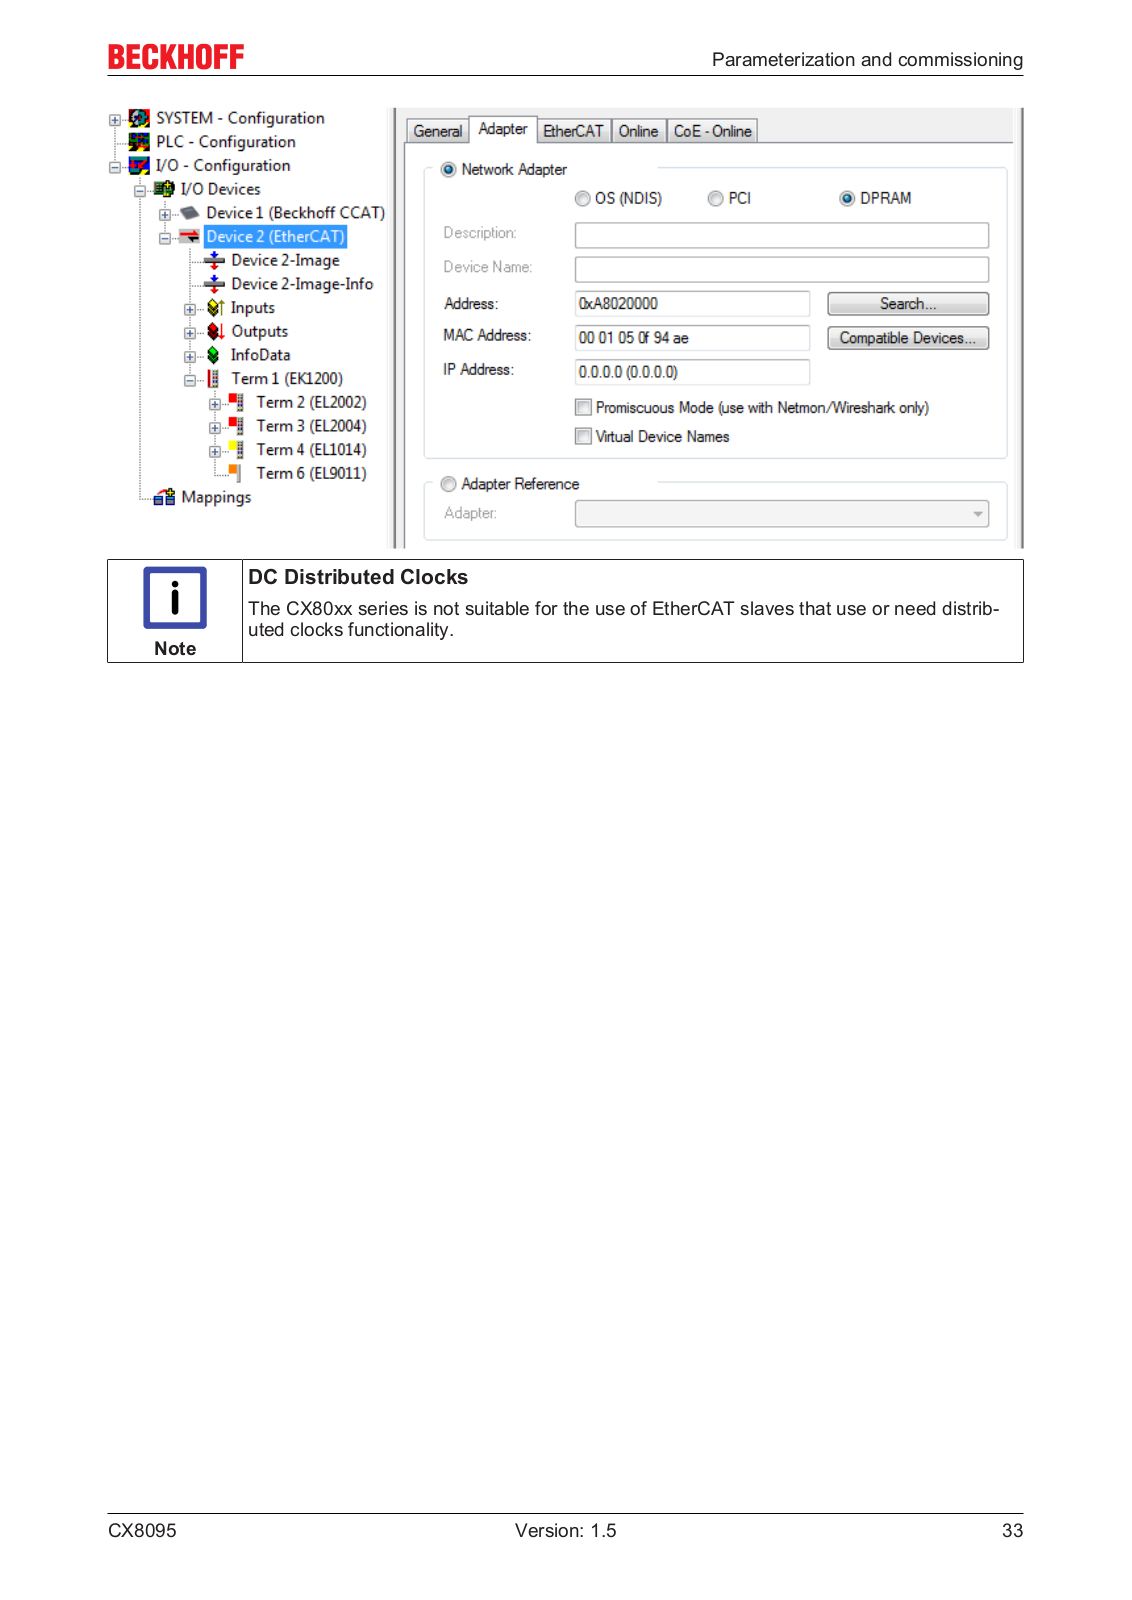1132x1600 pixels.
Task: Expand the Term 2 (EL2002) node
Action: coord(215,405)
